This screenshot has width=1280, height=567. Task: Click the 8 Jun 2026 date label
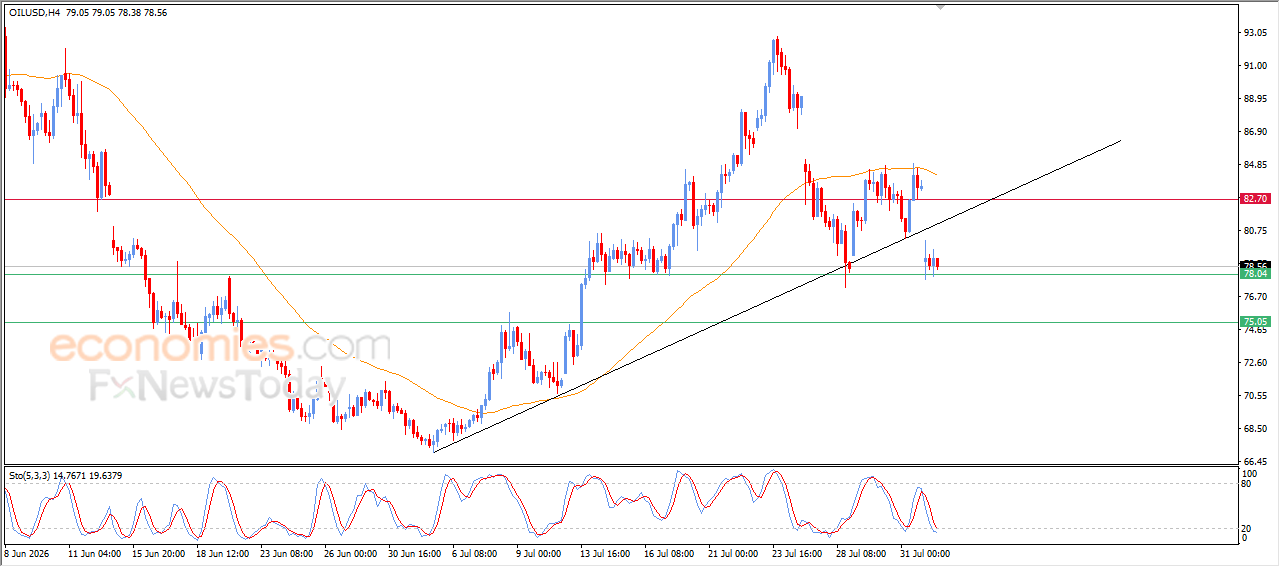coord(29,553)
